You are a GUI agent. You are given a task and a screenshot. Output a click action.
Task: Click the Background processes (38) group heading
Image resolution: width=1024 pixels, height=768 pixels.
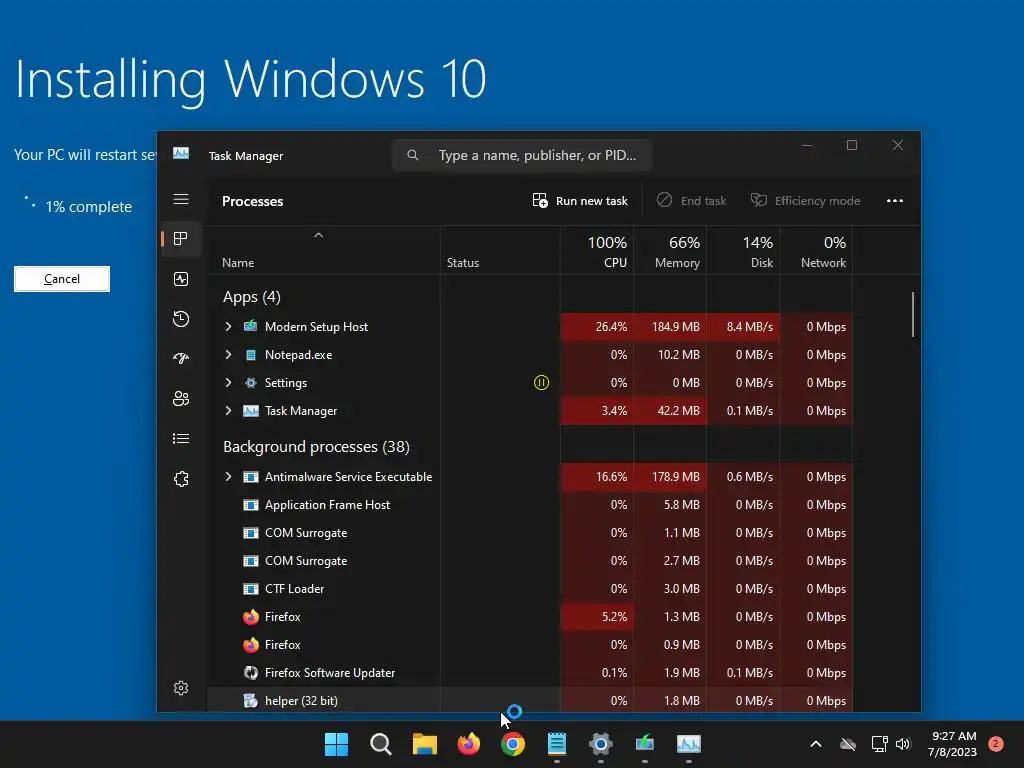(316, 447)
